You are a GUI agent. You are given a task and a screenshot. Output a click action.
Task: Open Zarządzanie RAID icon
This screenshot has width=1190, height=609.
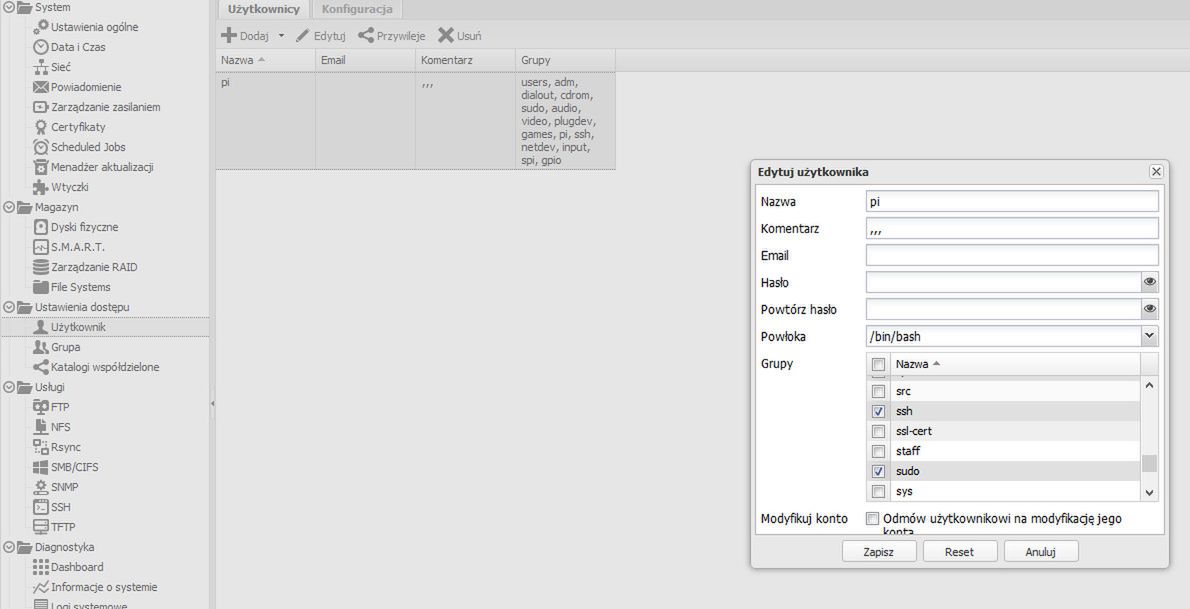(40, 267)
